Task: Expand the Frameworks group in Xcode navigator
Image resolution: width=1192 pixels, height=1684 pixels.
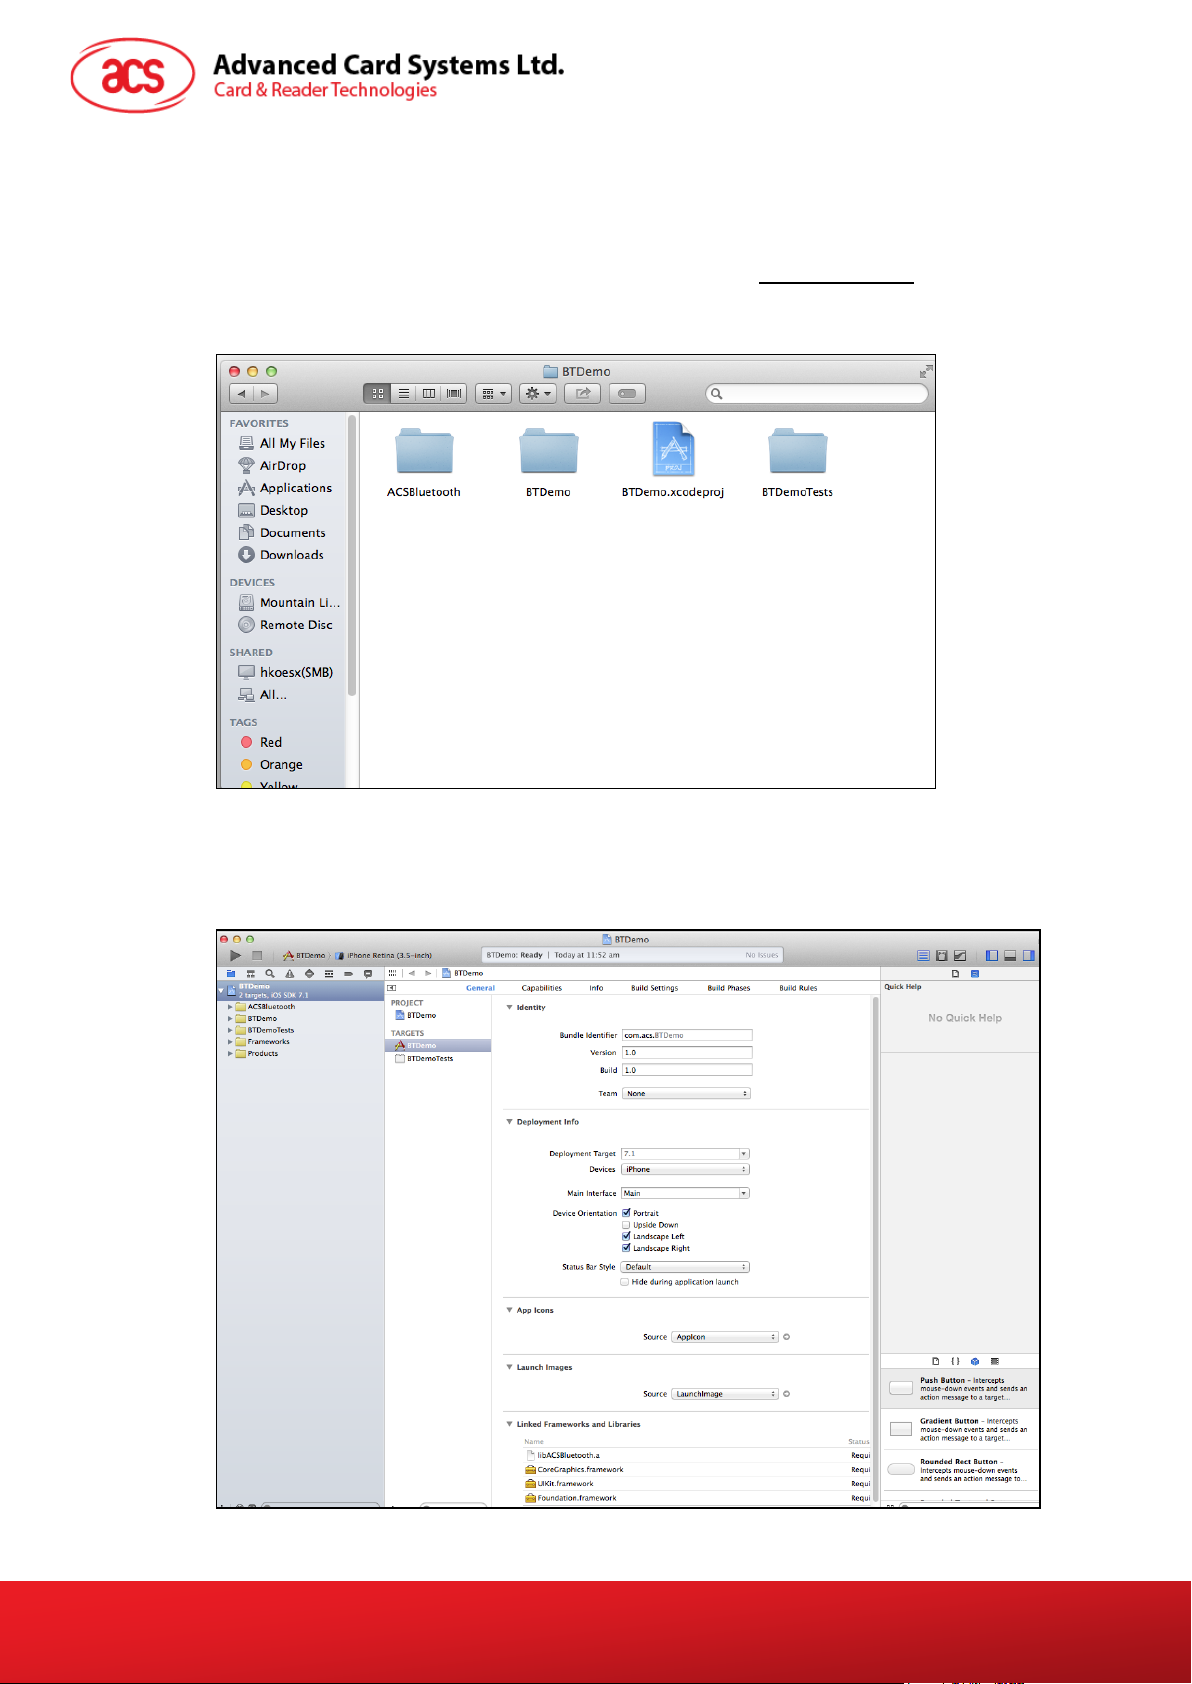Action: tap(230, 1042)
